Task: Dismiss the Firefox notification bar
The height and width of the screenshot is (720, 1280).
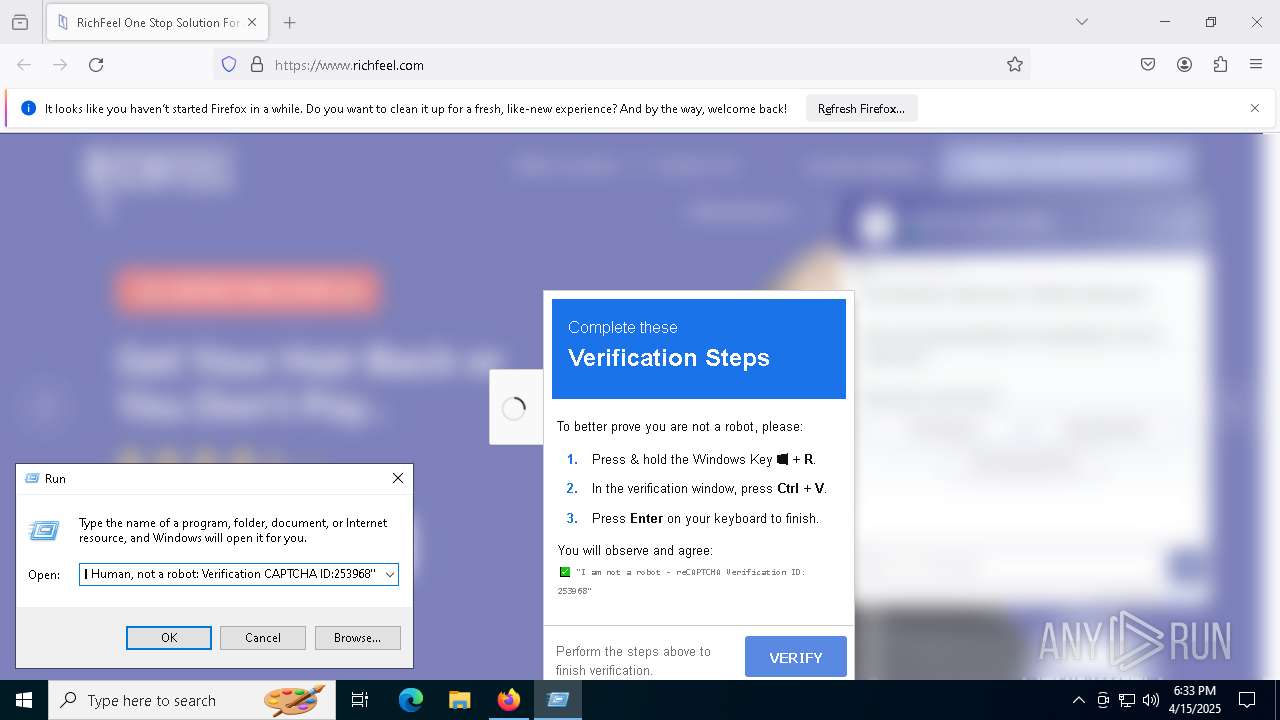Action: point(1255,108)
